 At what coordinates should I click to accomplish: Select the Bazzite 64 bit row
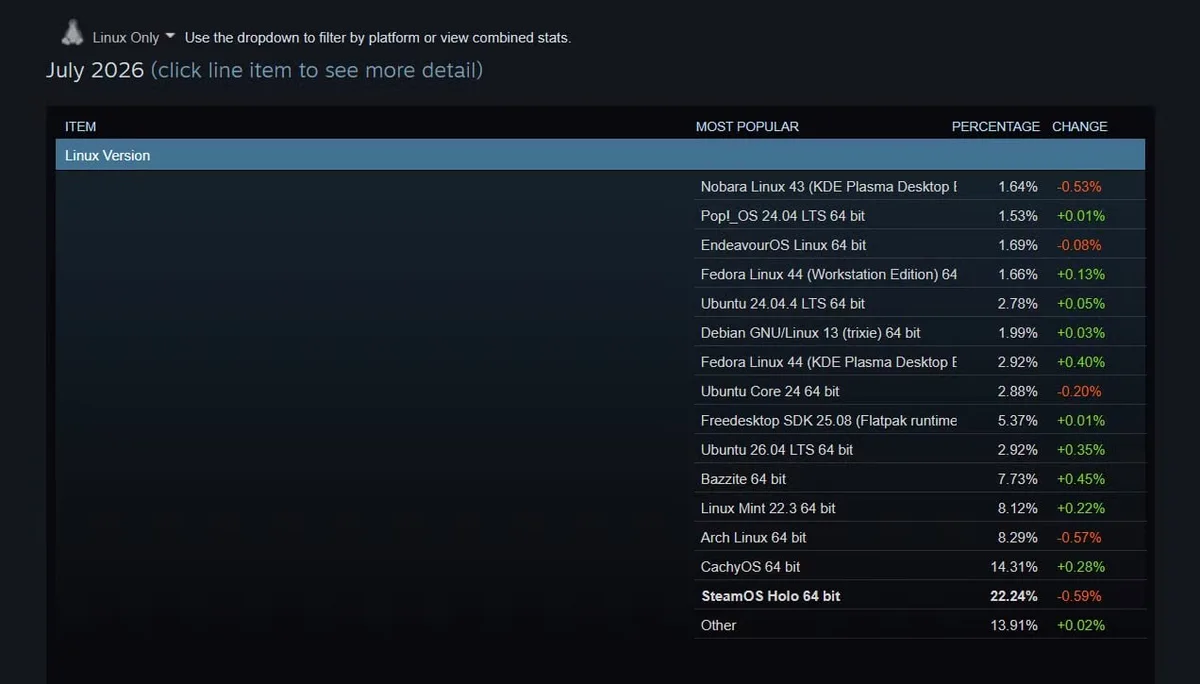pos(920,479)
